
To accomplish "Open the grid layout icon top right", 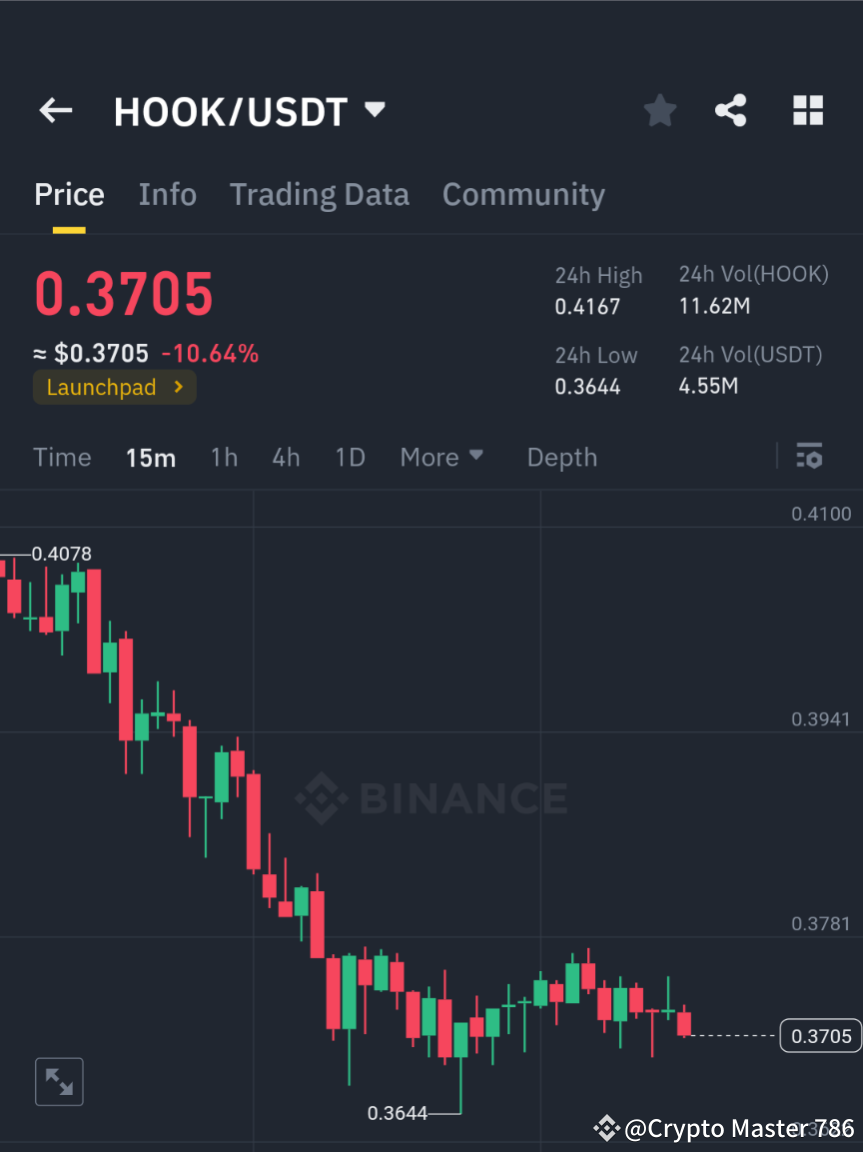I will (x=807, y=110).
